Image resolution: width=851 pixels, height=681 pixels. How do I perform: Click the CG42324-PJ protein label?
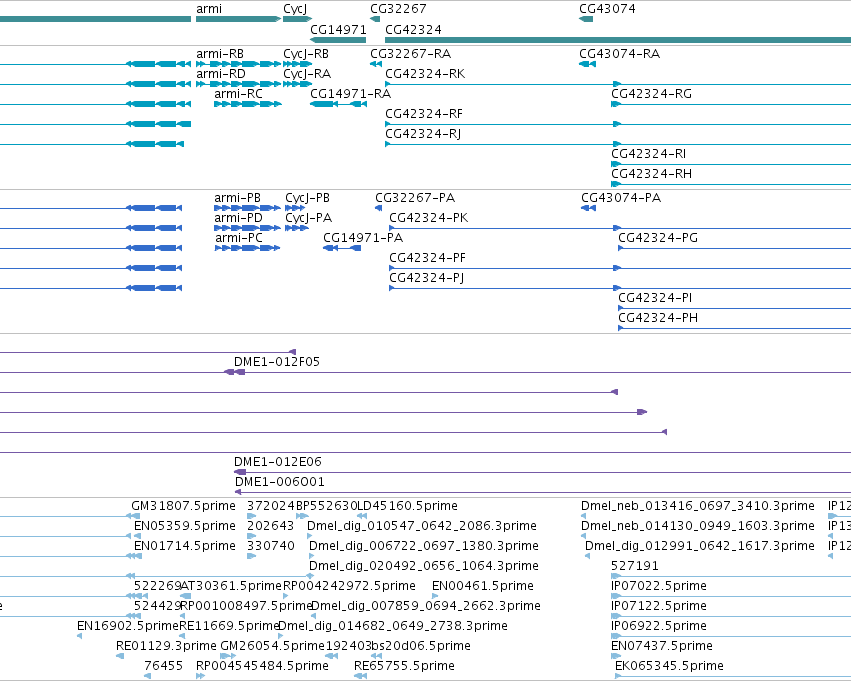(427, 278)
